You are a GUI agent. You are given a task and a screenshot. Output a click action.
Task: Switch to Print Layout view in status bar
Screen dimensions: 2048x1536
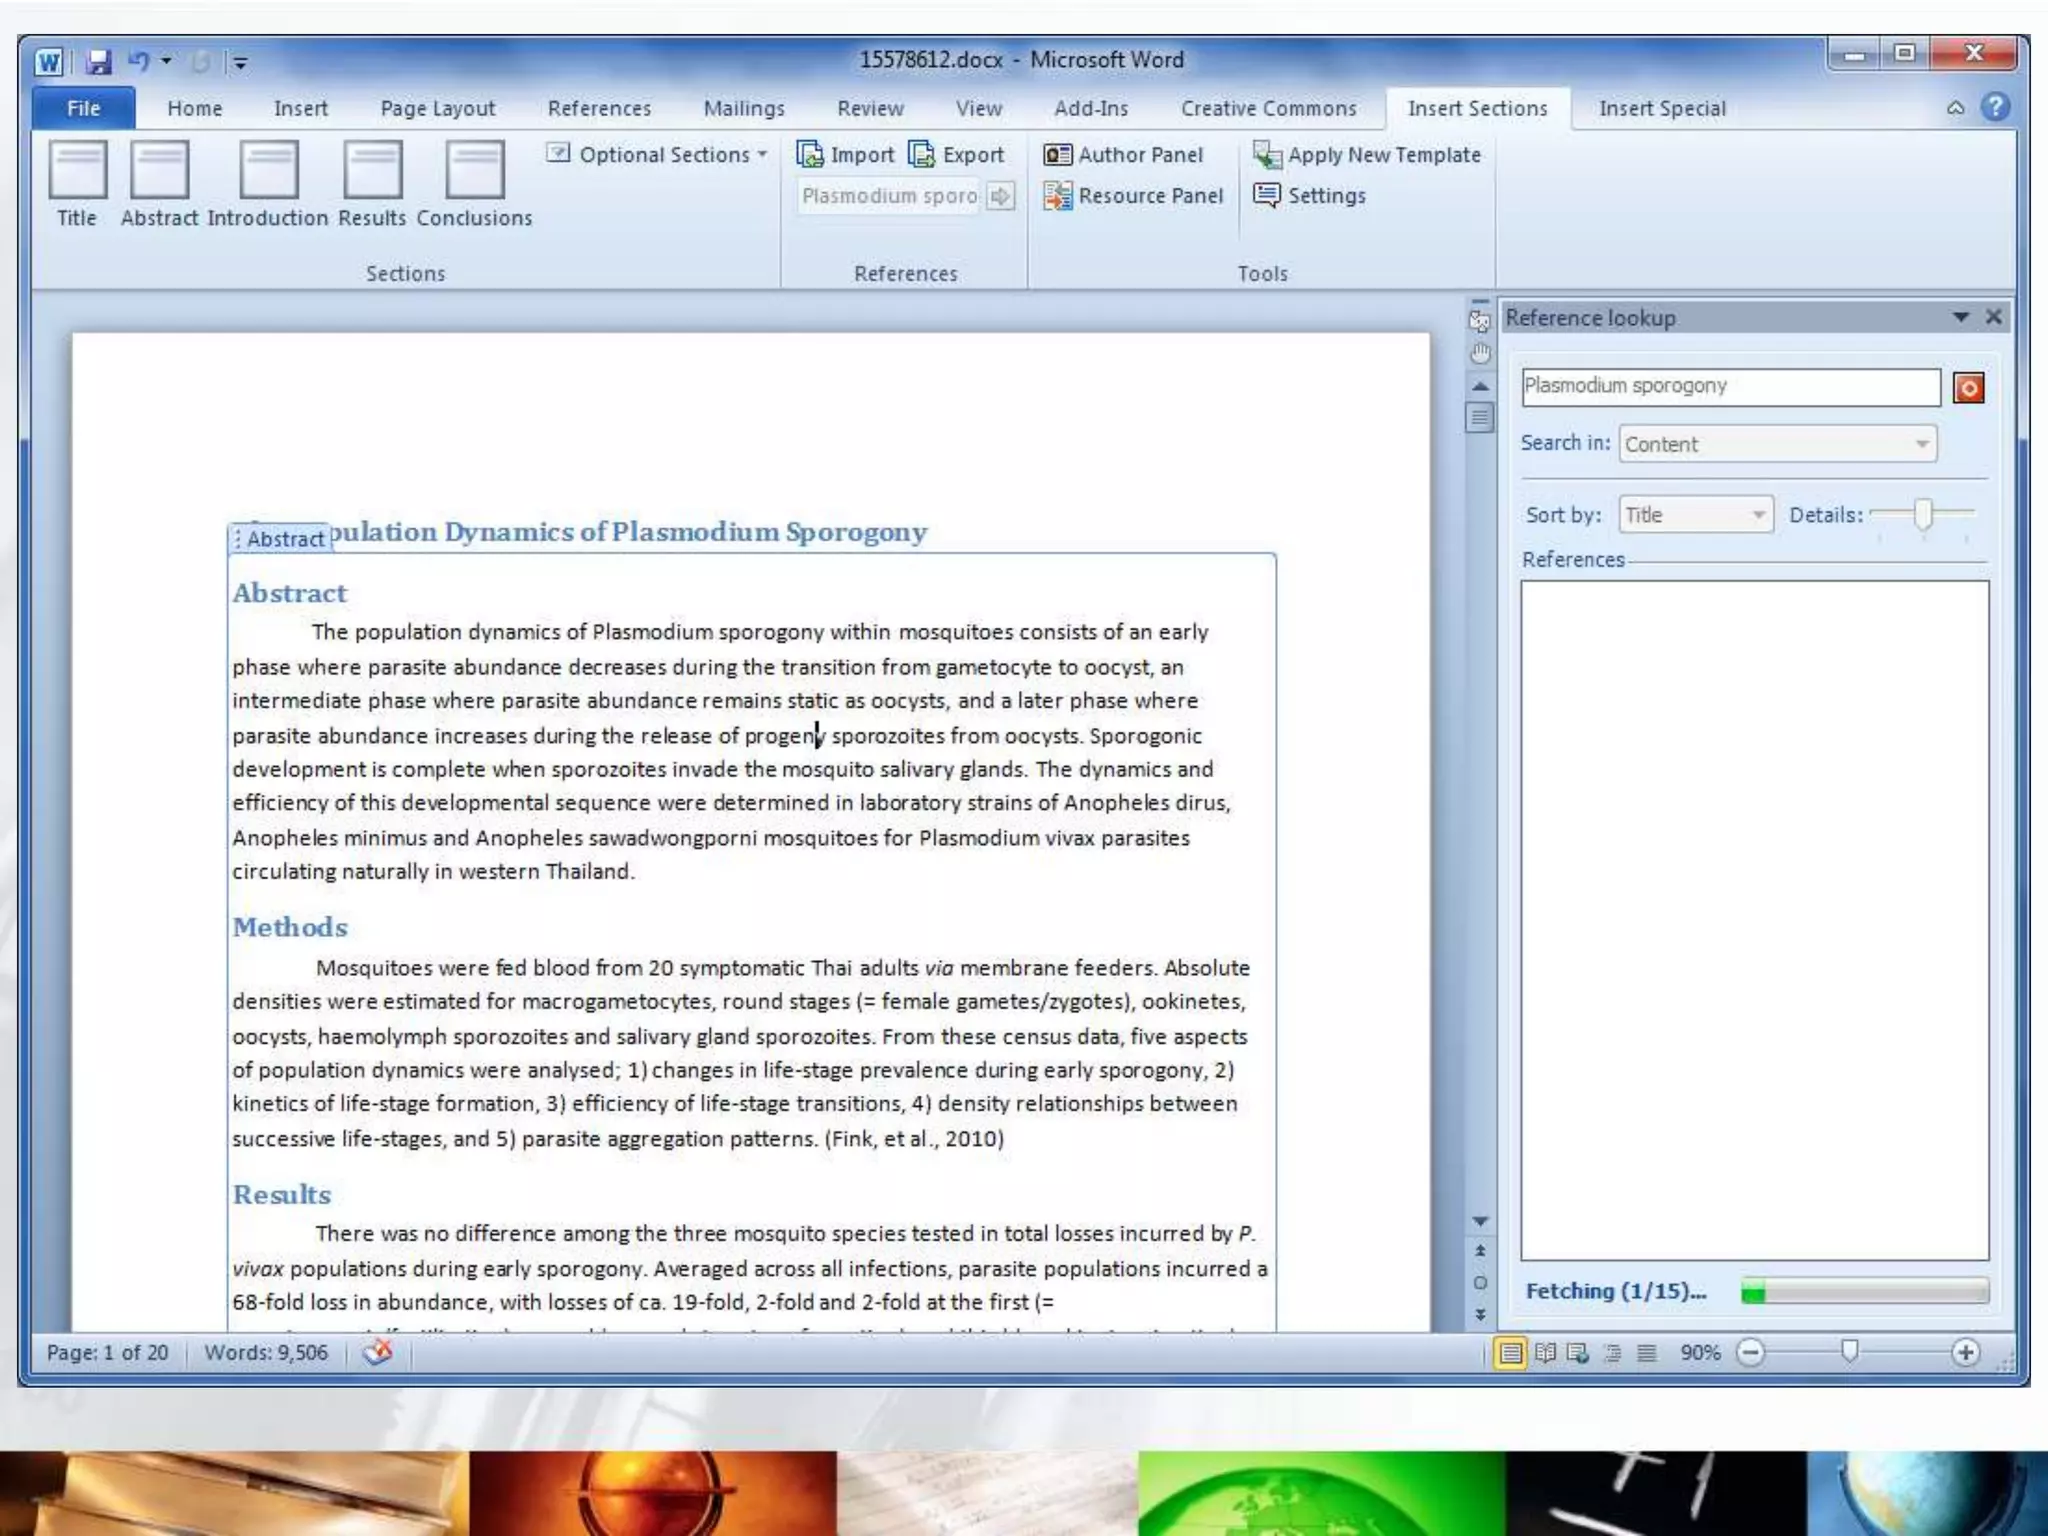[1510, 1353]
